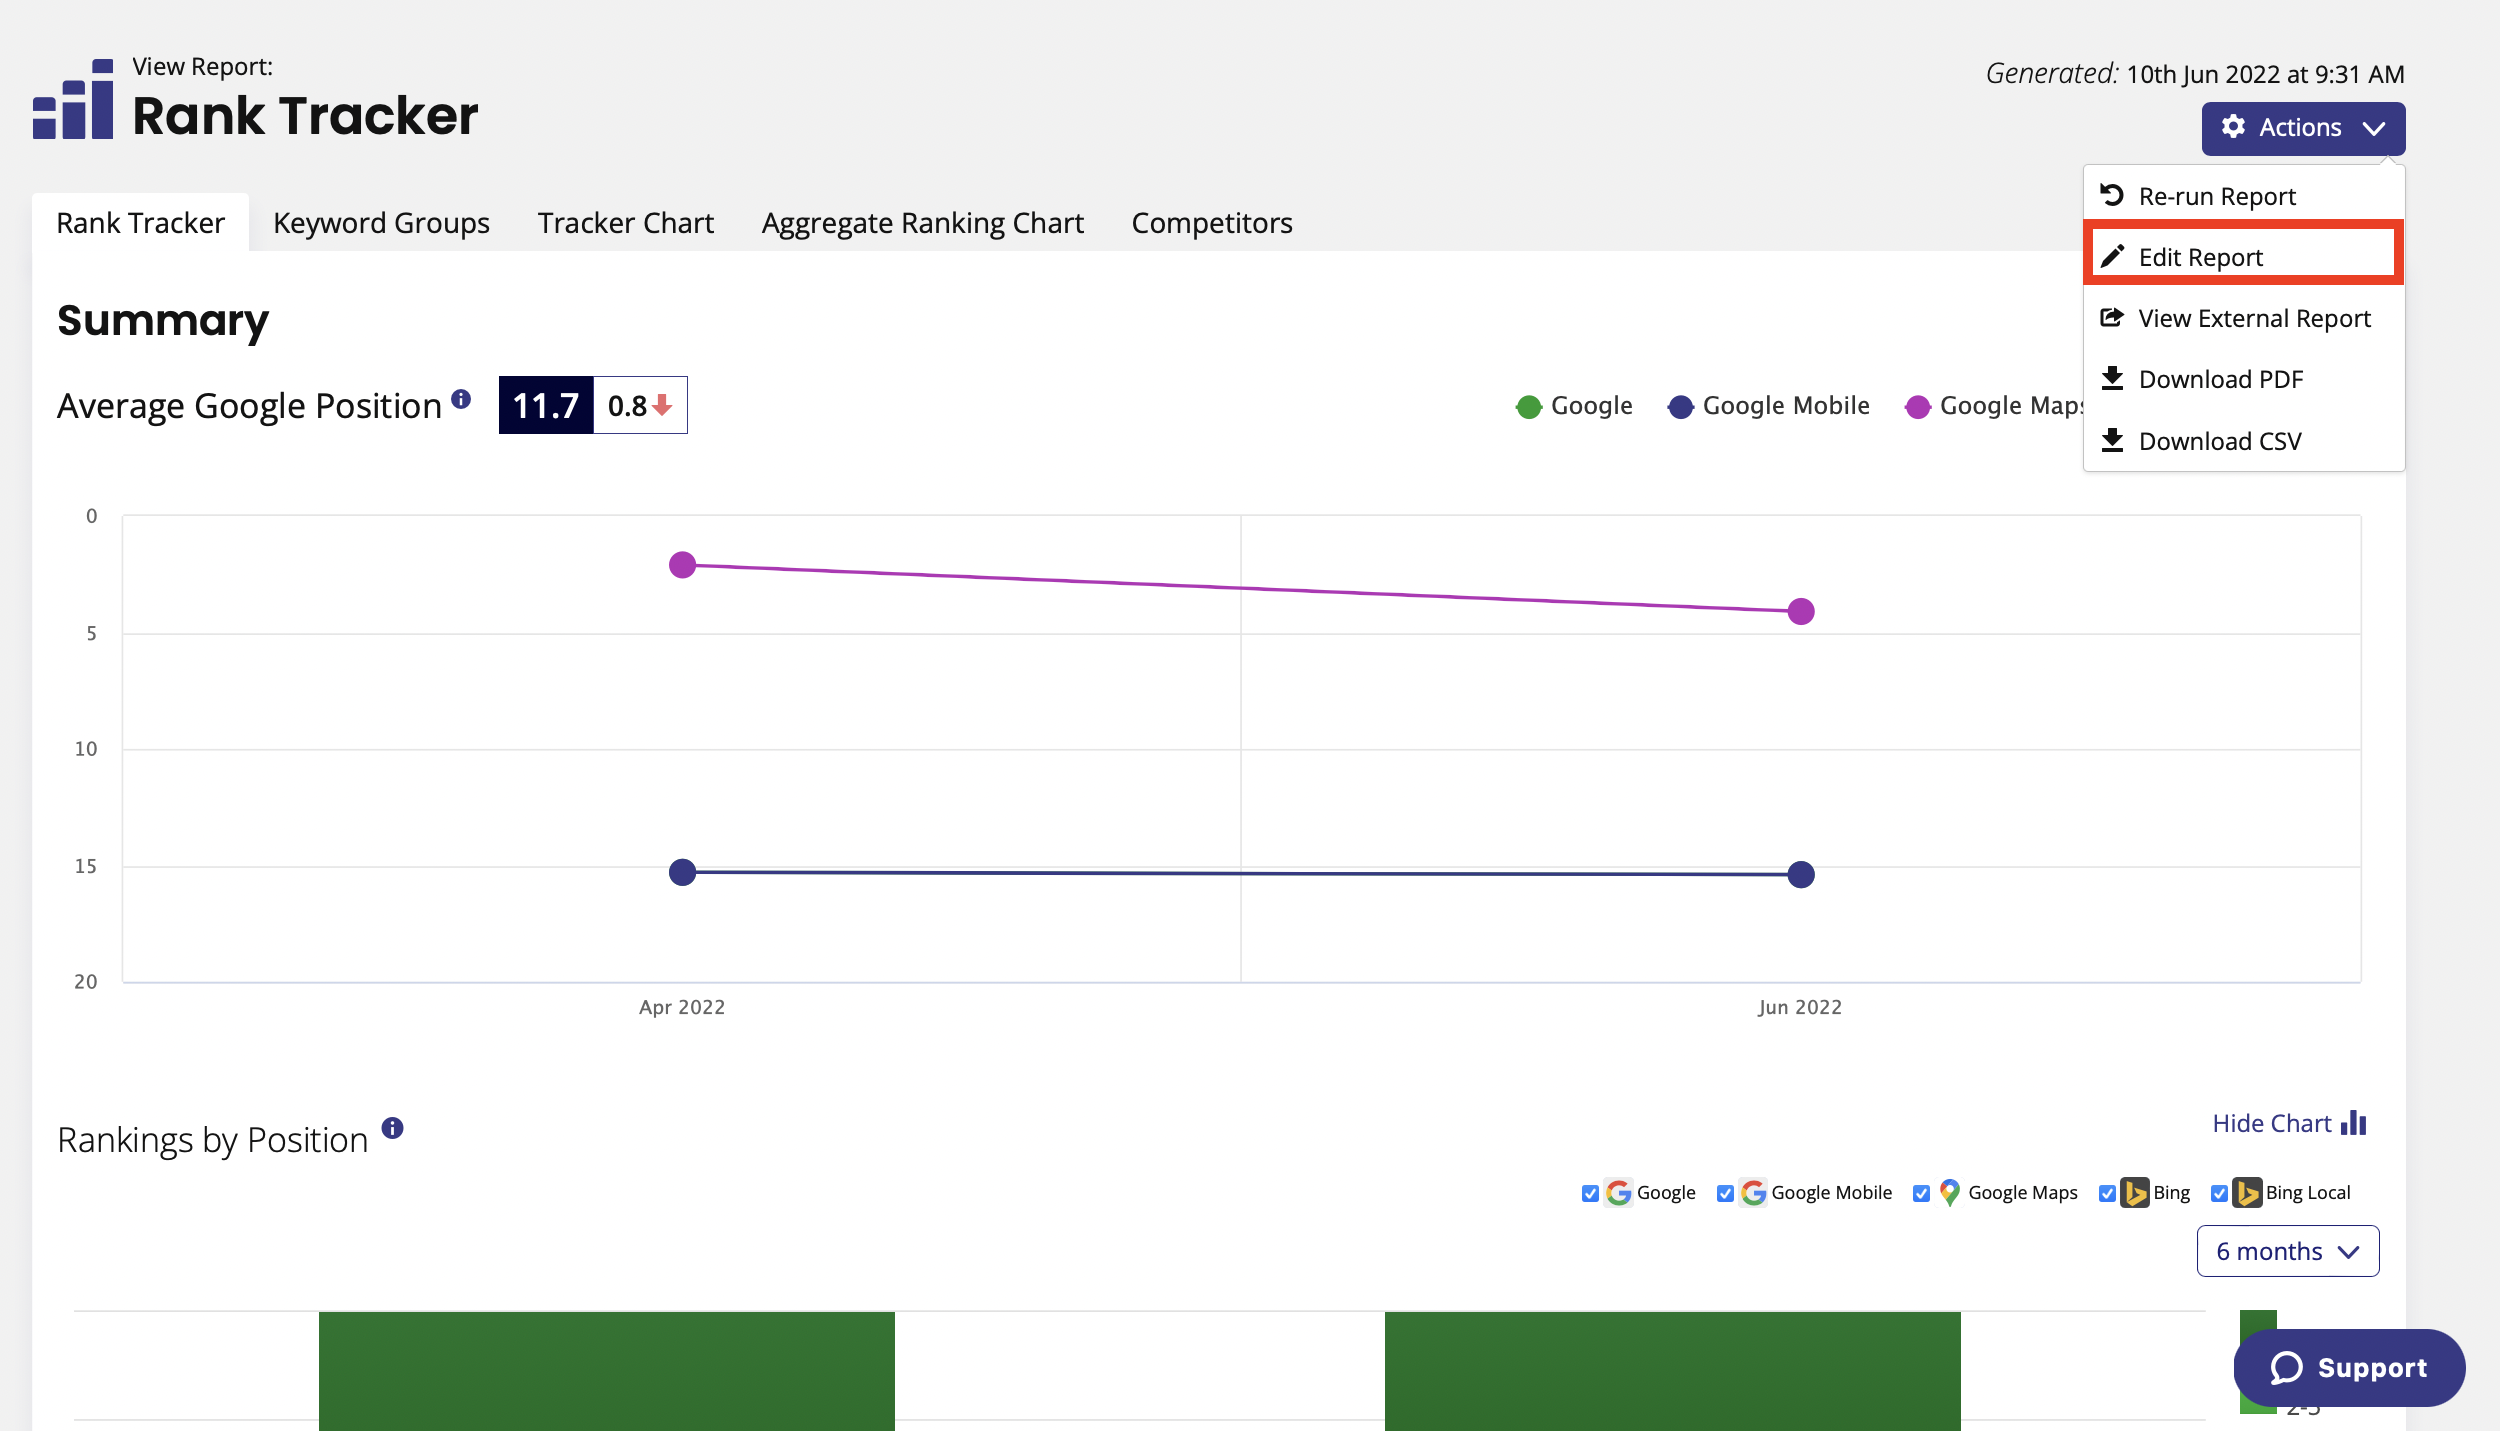Click the Re-run Report circular arrow icon
2500x1431 pixels.
(2112, 195)
